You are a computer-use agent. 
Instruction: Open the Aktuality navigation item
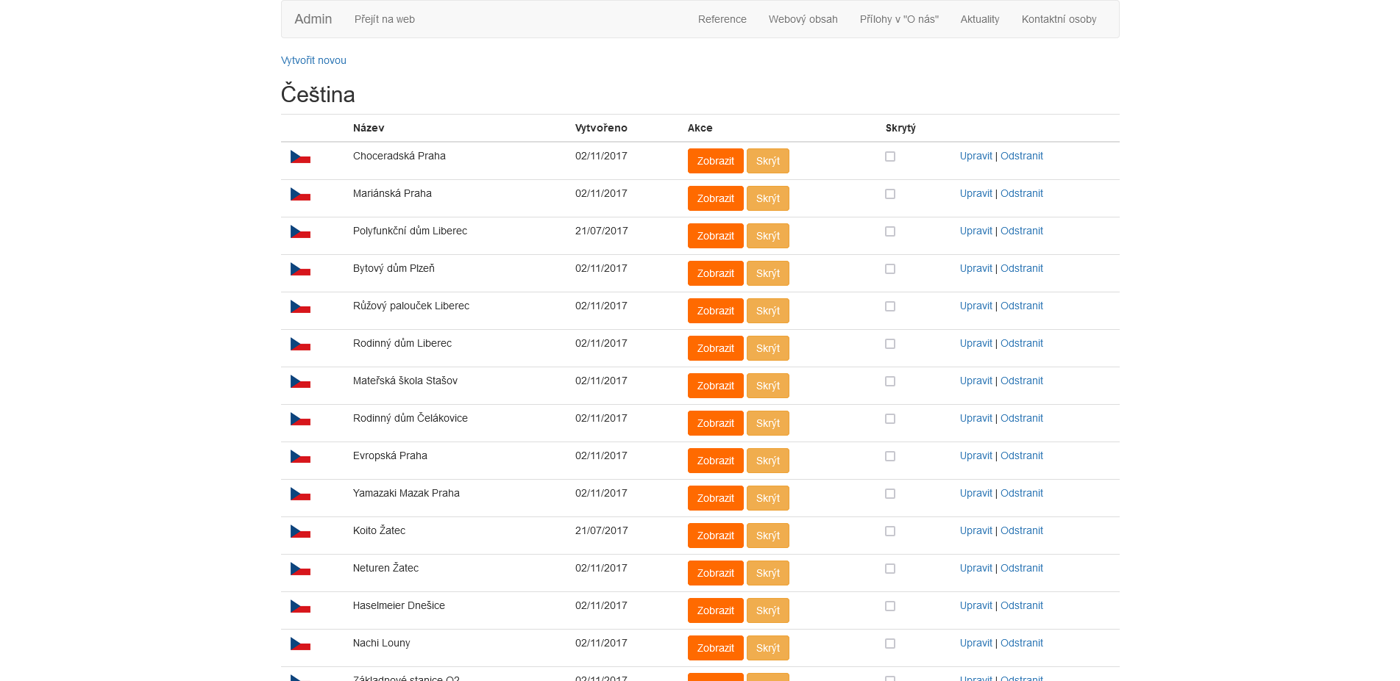[x=979, y=19]
